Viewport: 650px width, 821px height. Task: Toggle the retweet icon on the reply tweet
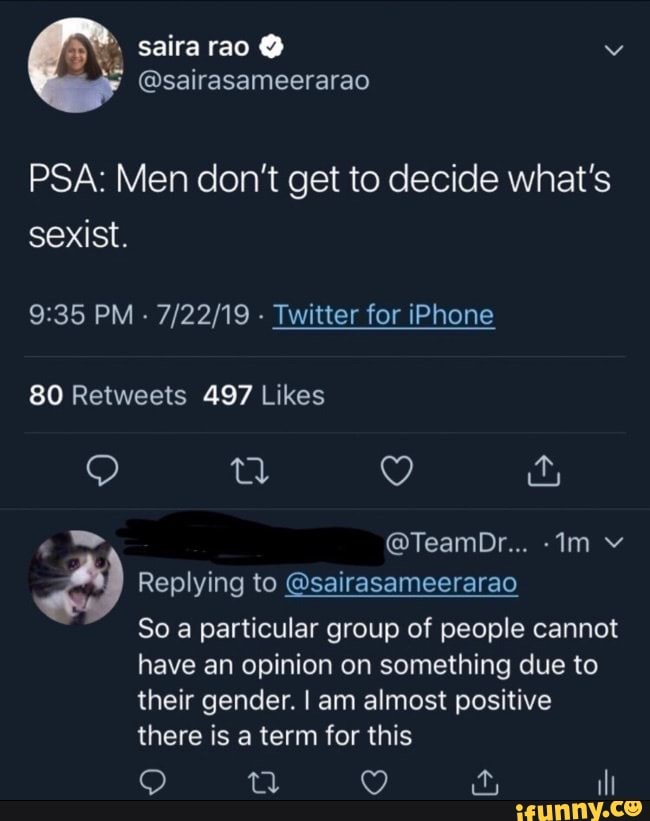[262, 783]
